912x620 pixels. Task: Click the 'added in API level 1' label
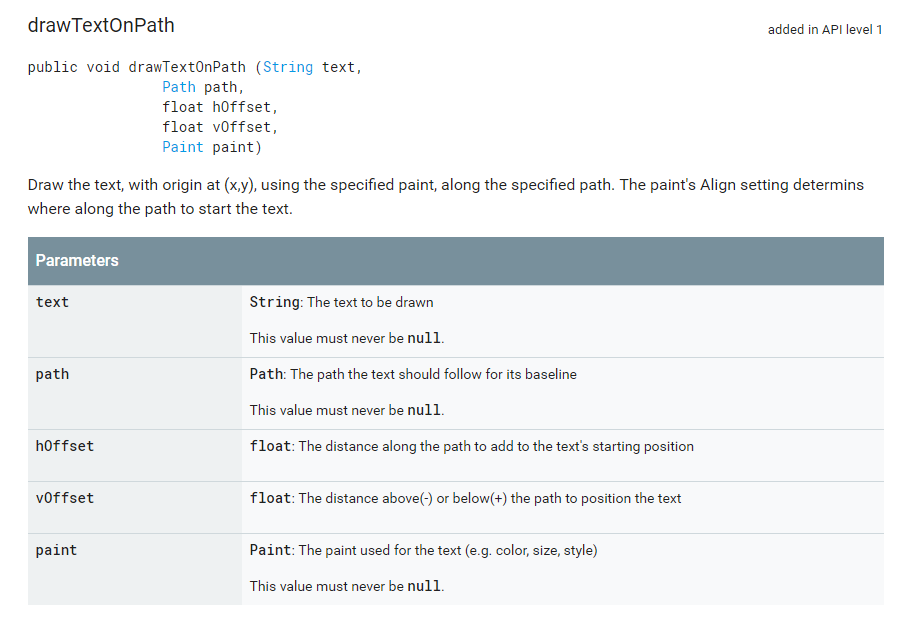point(824,29)
